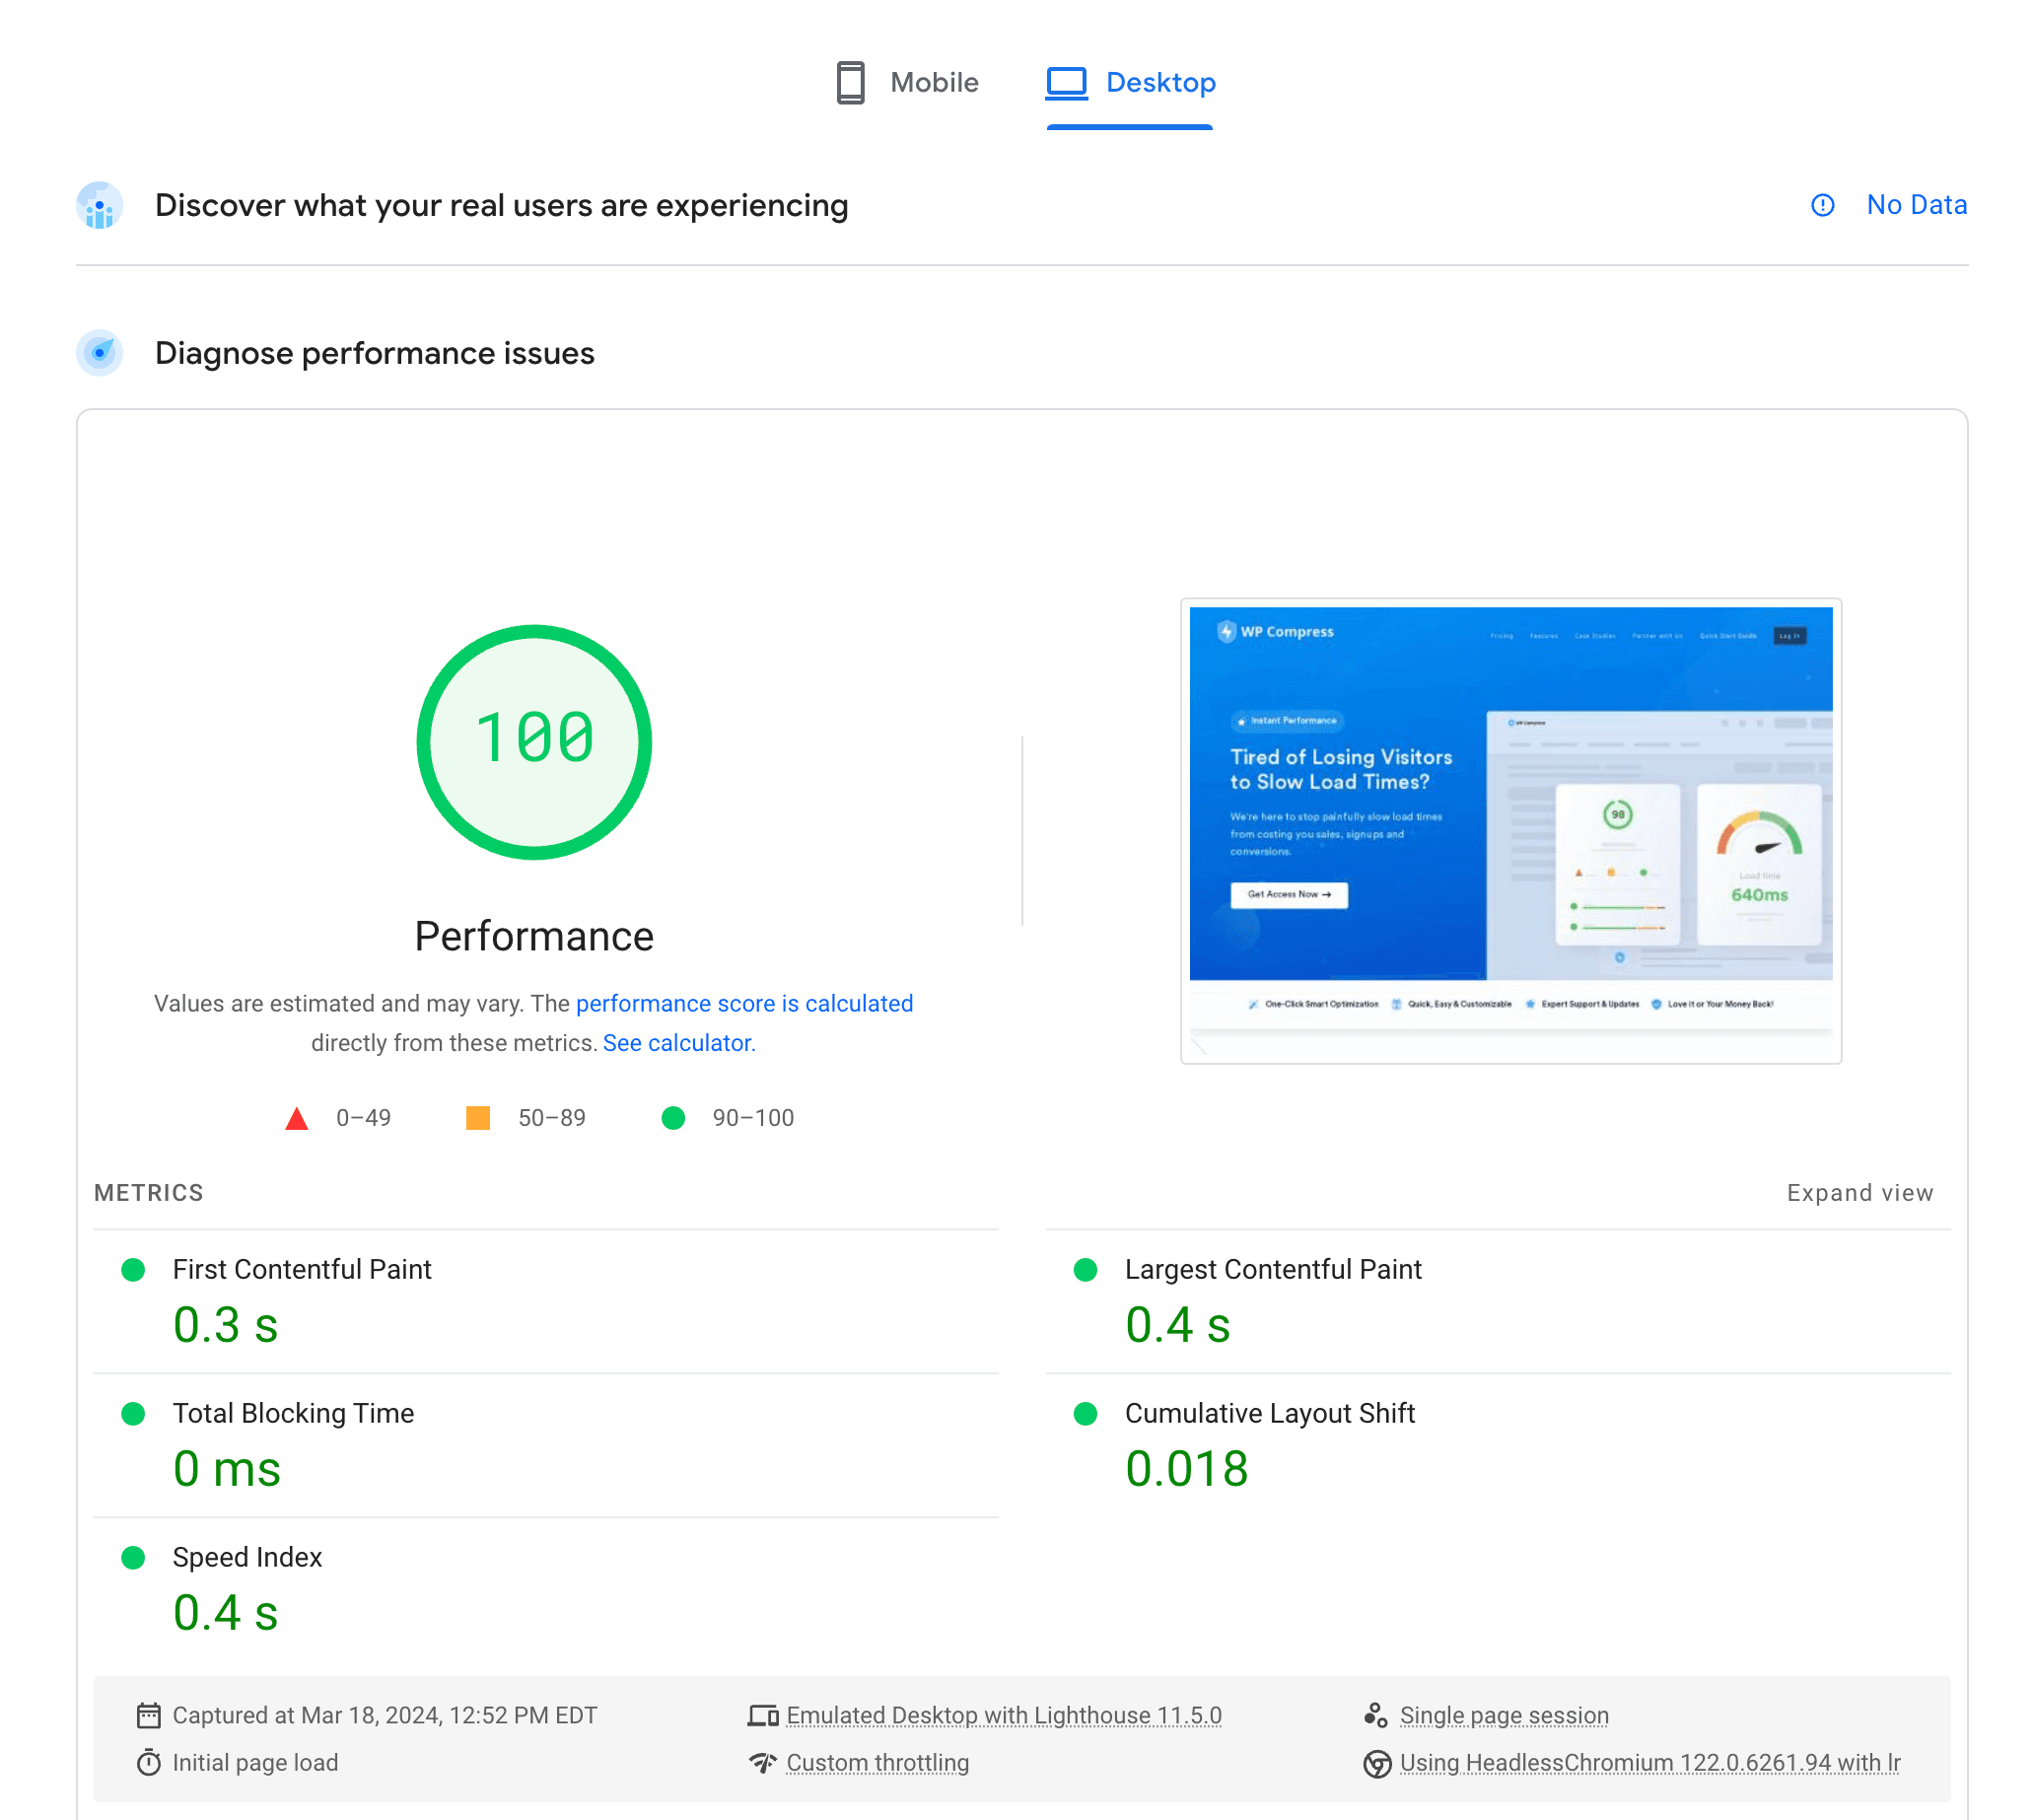Click the Diagnose performance compass icon
Viewport: 2033px width, 1820px height.
click(x=99, y=353)
